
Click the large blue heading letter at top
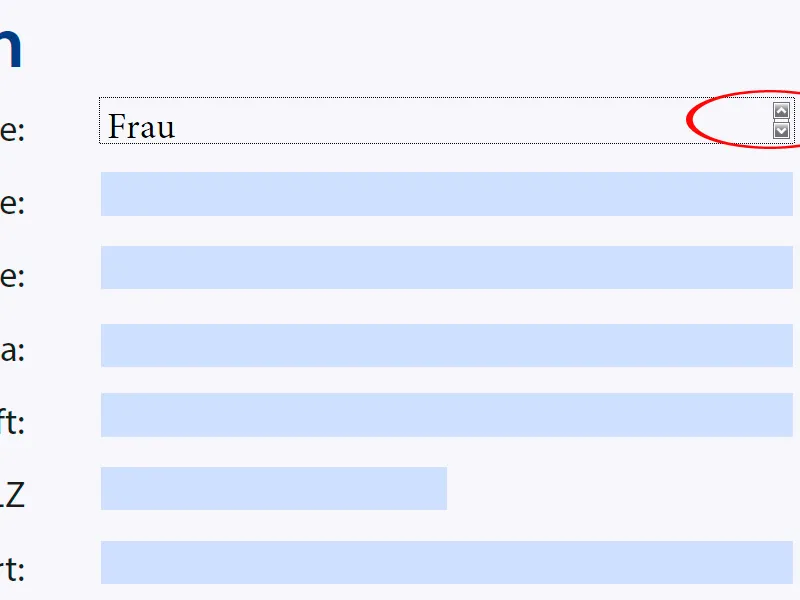click(x=9, y=50)
